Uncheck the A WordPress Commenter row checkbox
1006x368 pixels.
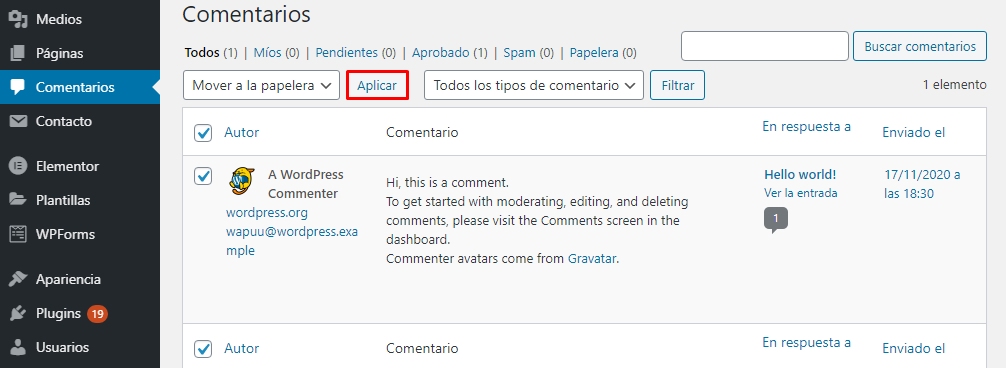[203, 176]
